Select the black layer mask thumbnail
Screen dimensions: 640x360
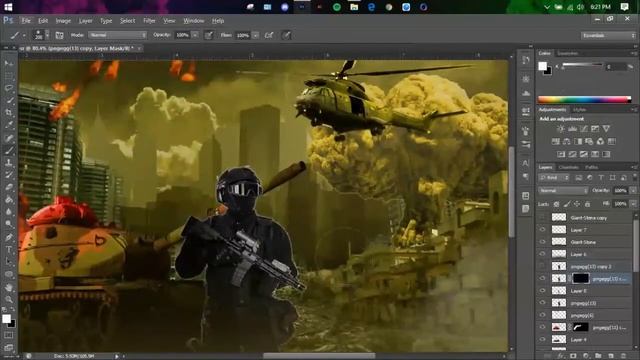coord(580,278)
